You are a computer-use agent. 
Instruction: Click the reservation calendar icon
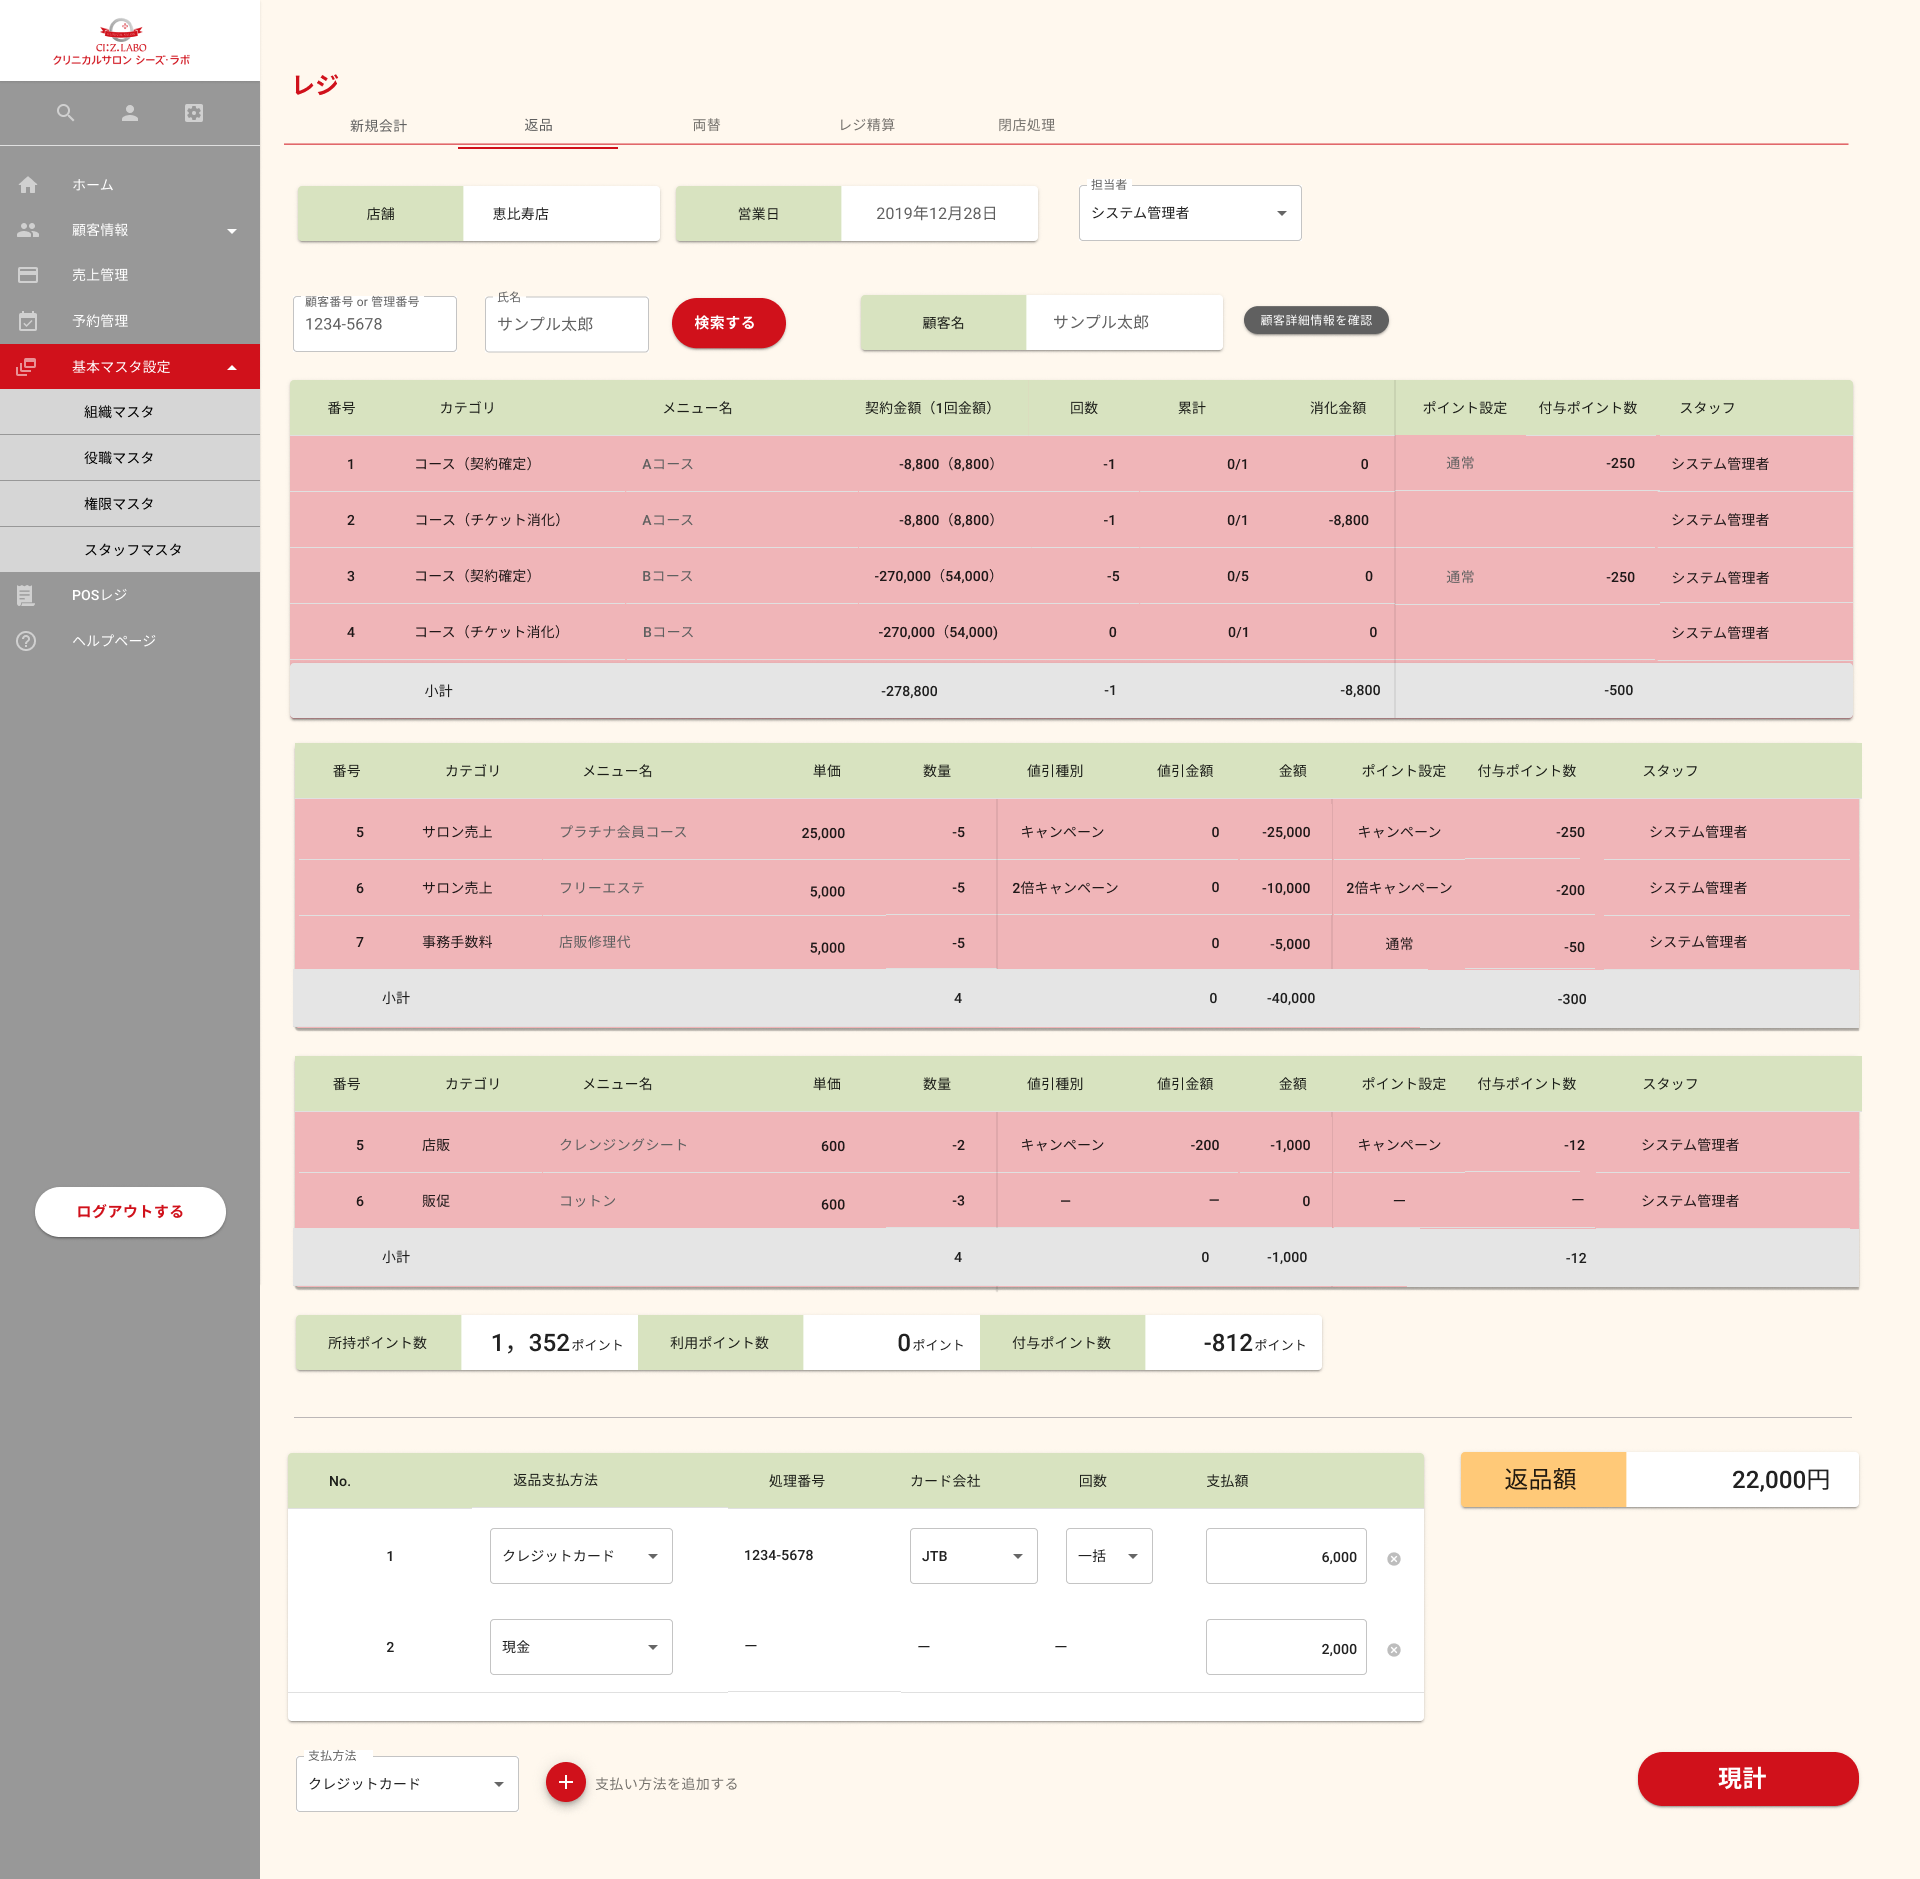click(28, 321)
